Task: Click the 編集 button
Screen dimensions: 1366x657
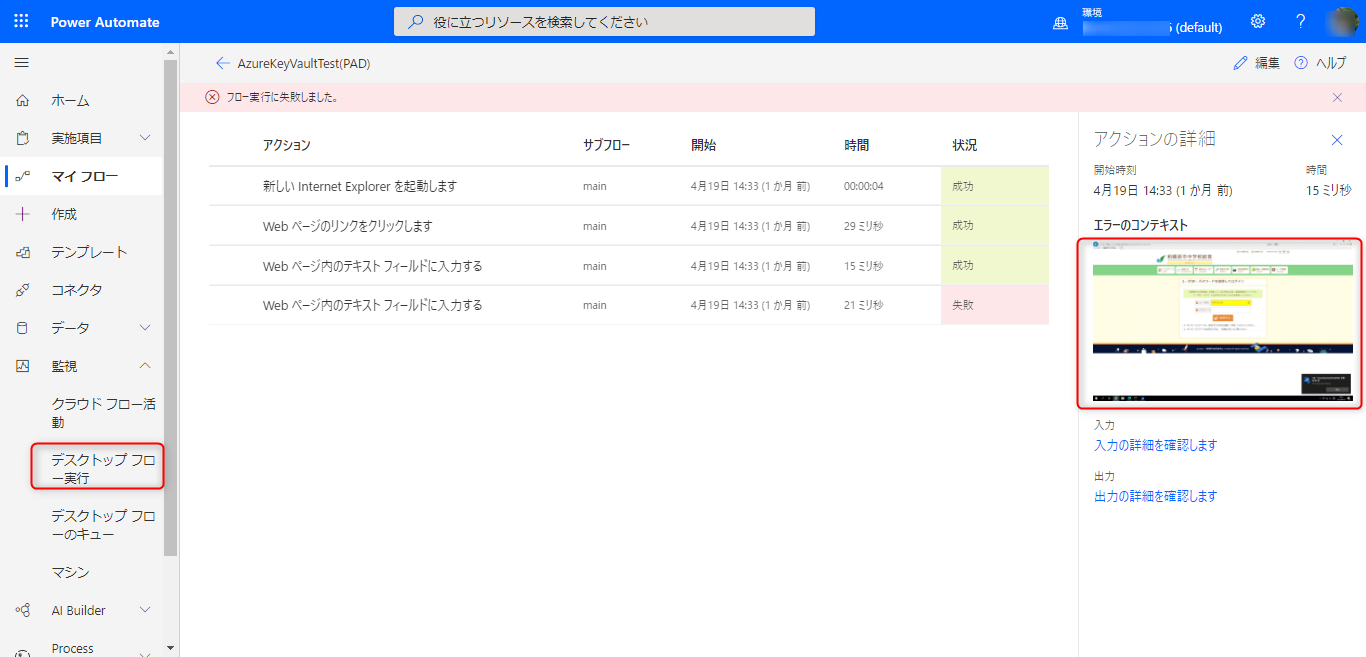Action: pyautogui.click(x=1256, y=63)
